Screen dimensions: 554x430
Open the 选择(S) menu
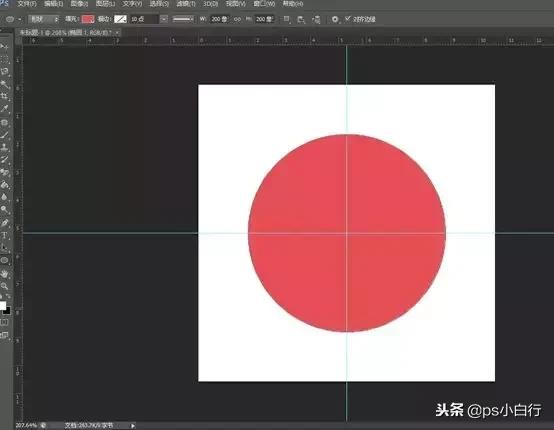coord(159,4)
